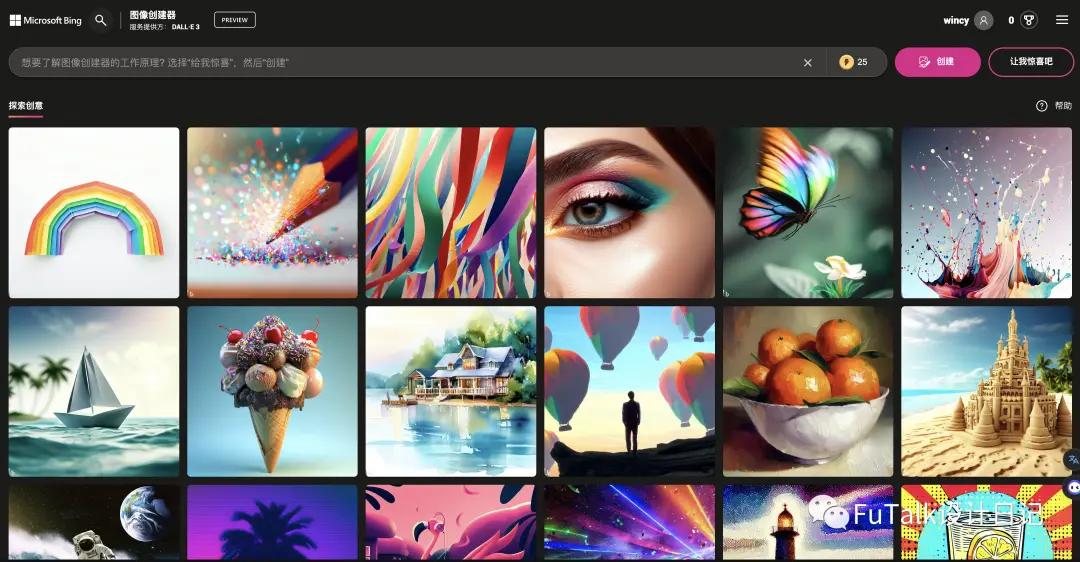
Task: Open the rainbow butterfly thumbnail
Action: click(808, 213)
